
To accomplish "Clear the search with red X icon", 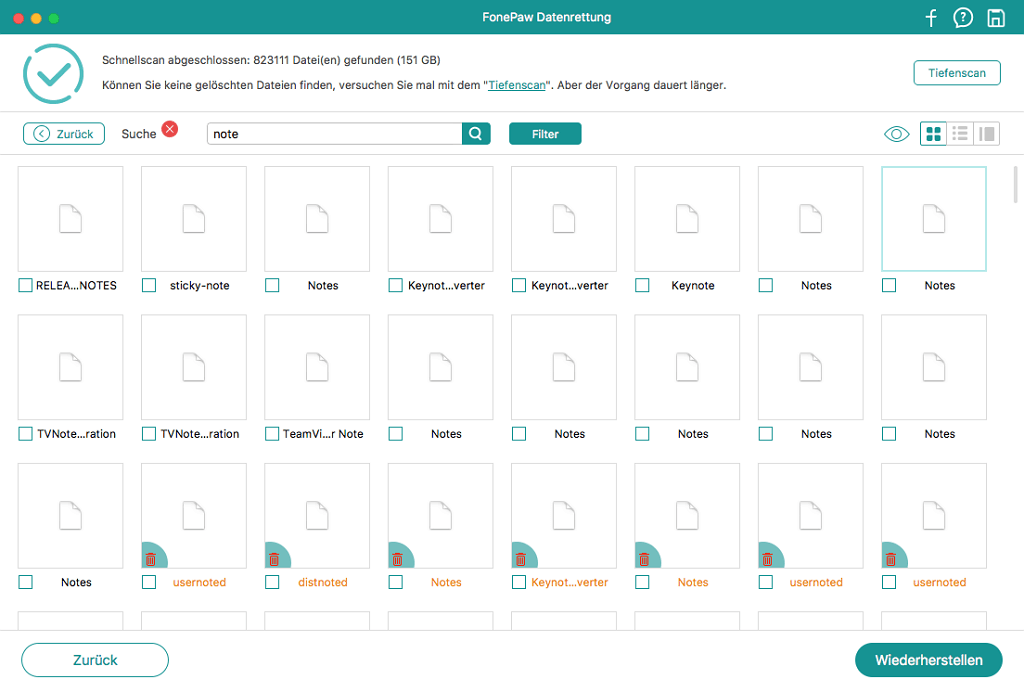I will (x=170, y=129).
